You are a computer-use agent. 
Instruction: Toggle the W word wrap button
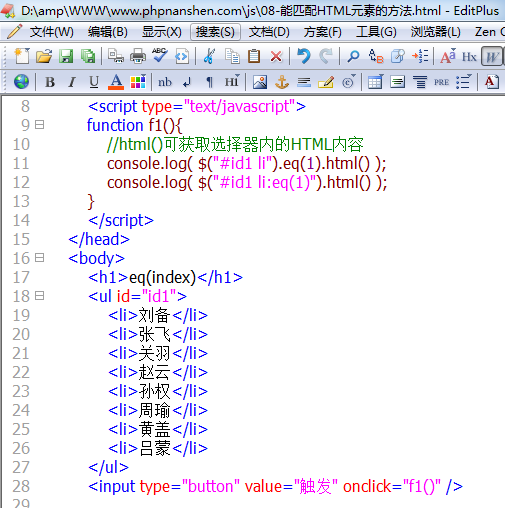[x=492, y=57]
